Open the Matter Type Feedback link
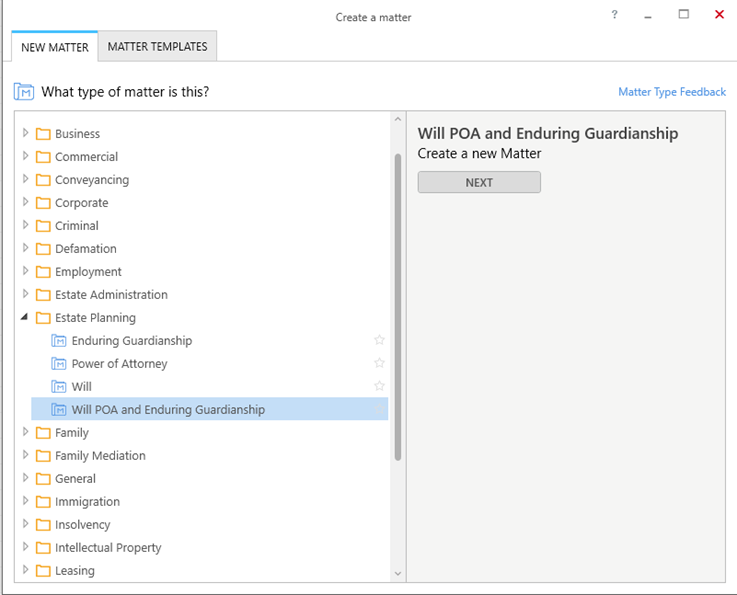This screenshot has width=737, height=595. pyautogui.click(x=671, y=92)
